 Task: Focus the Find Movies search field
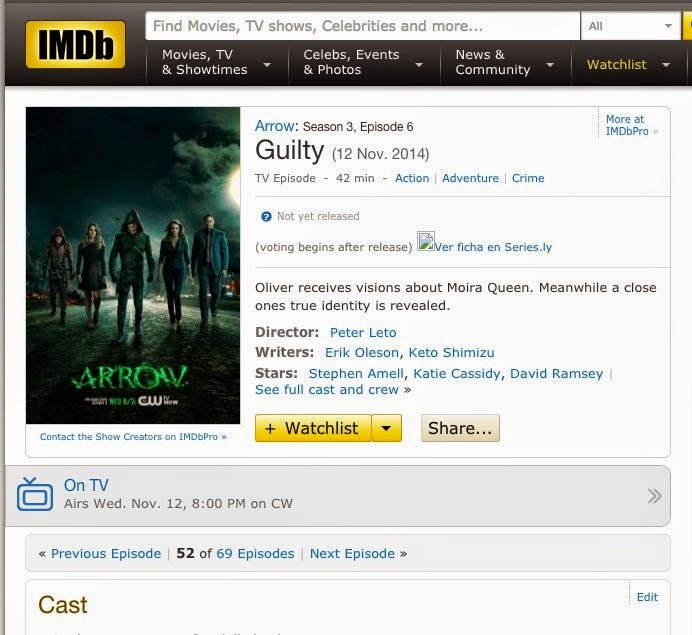[362, 26]
